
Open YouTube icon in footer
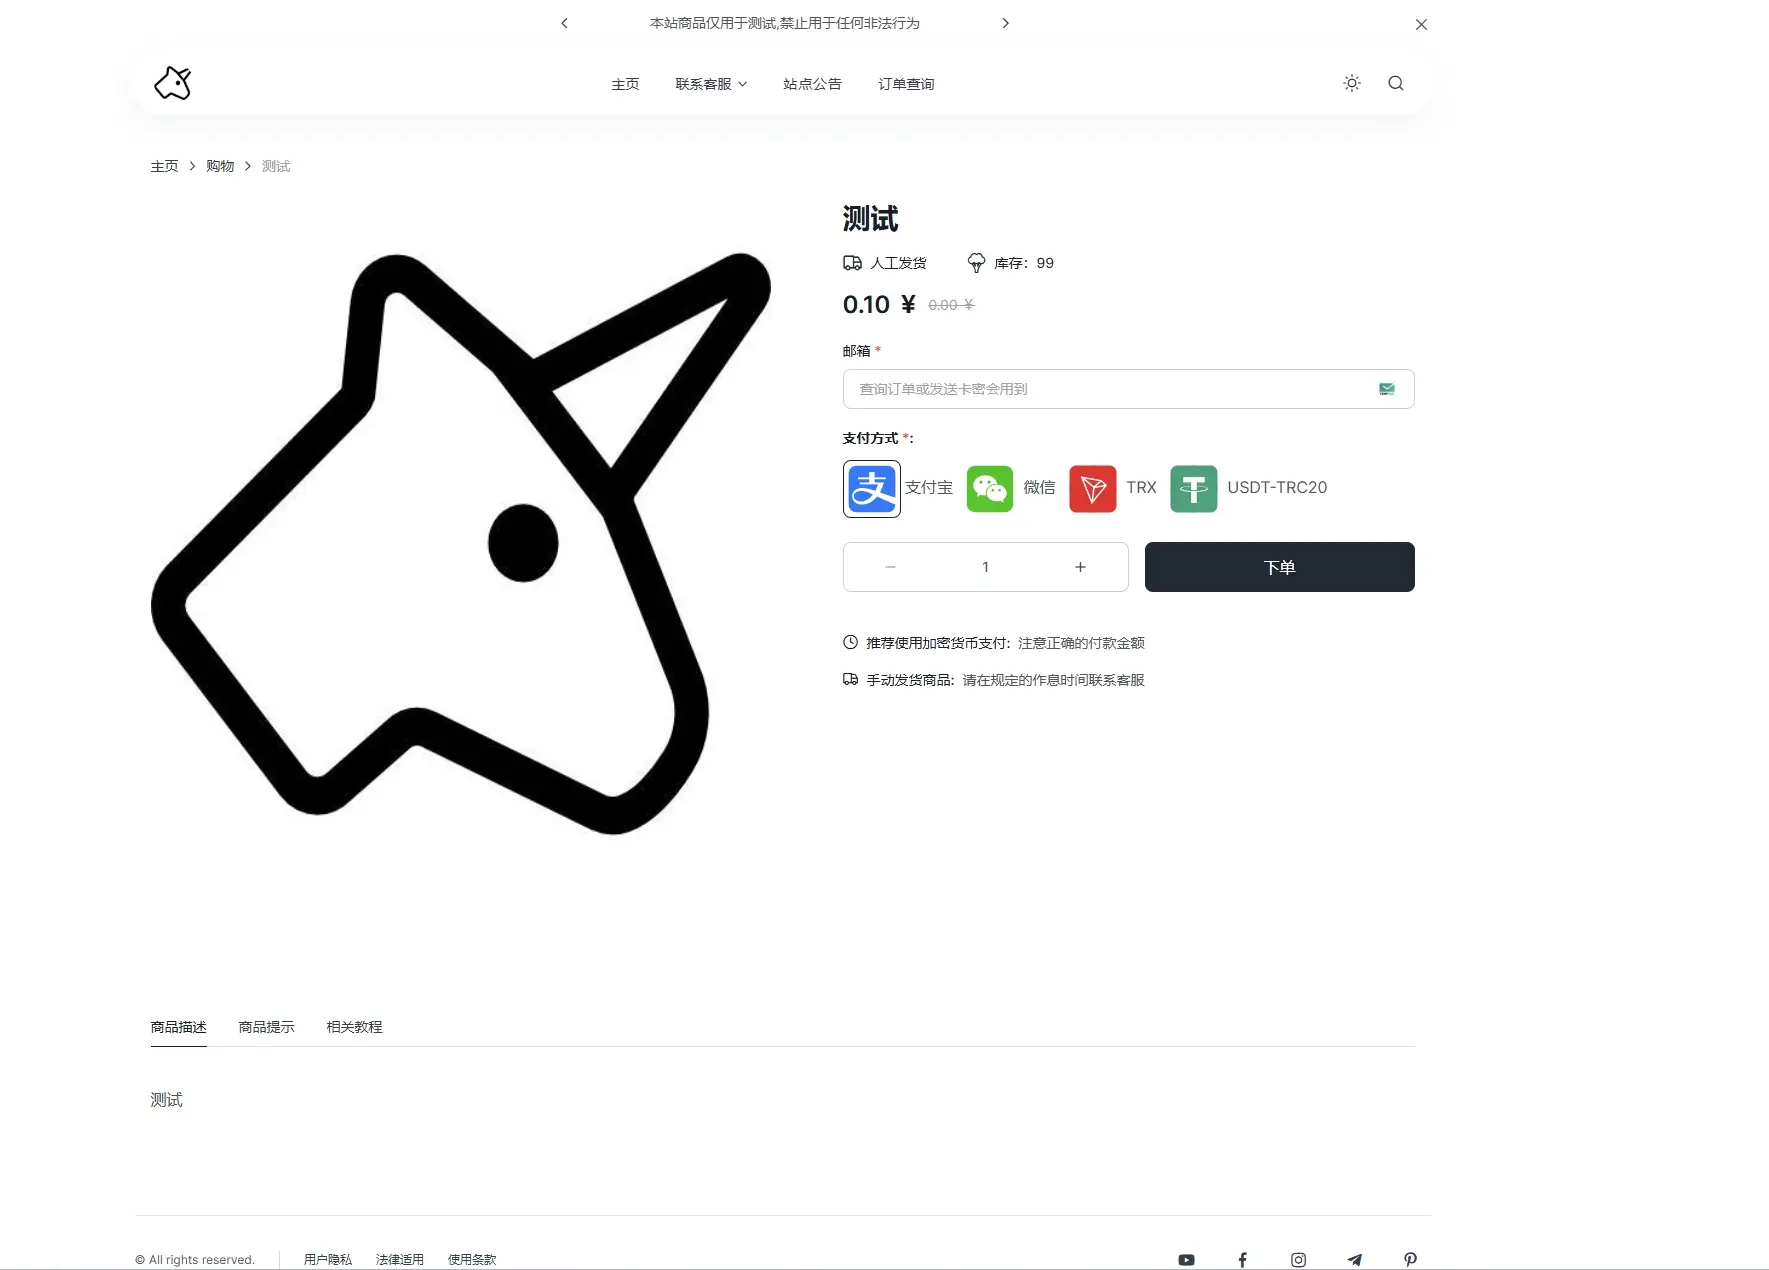1186,1260
